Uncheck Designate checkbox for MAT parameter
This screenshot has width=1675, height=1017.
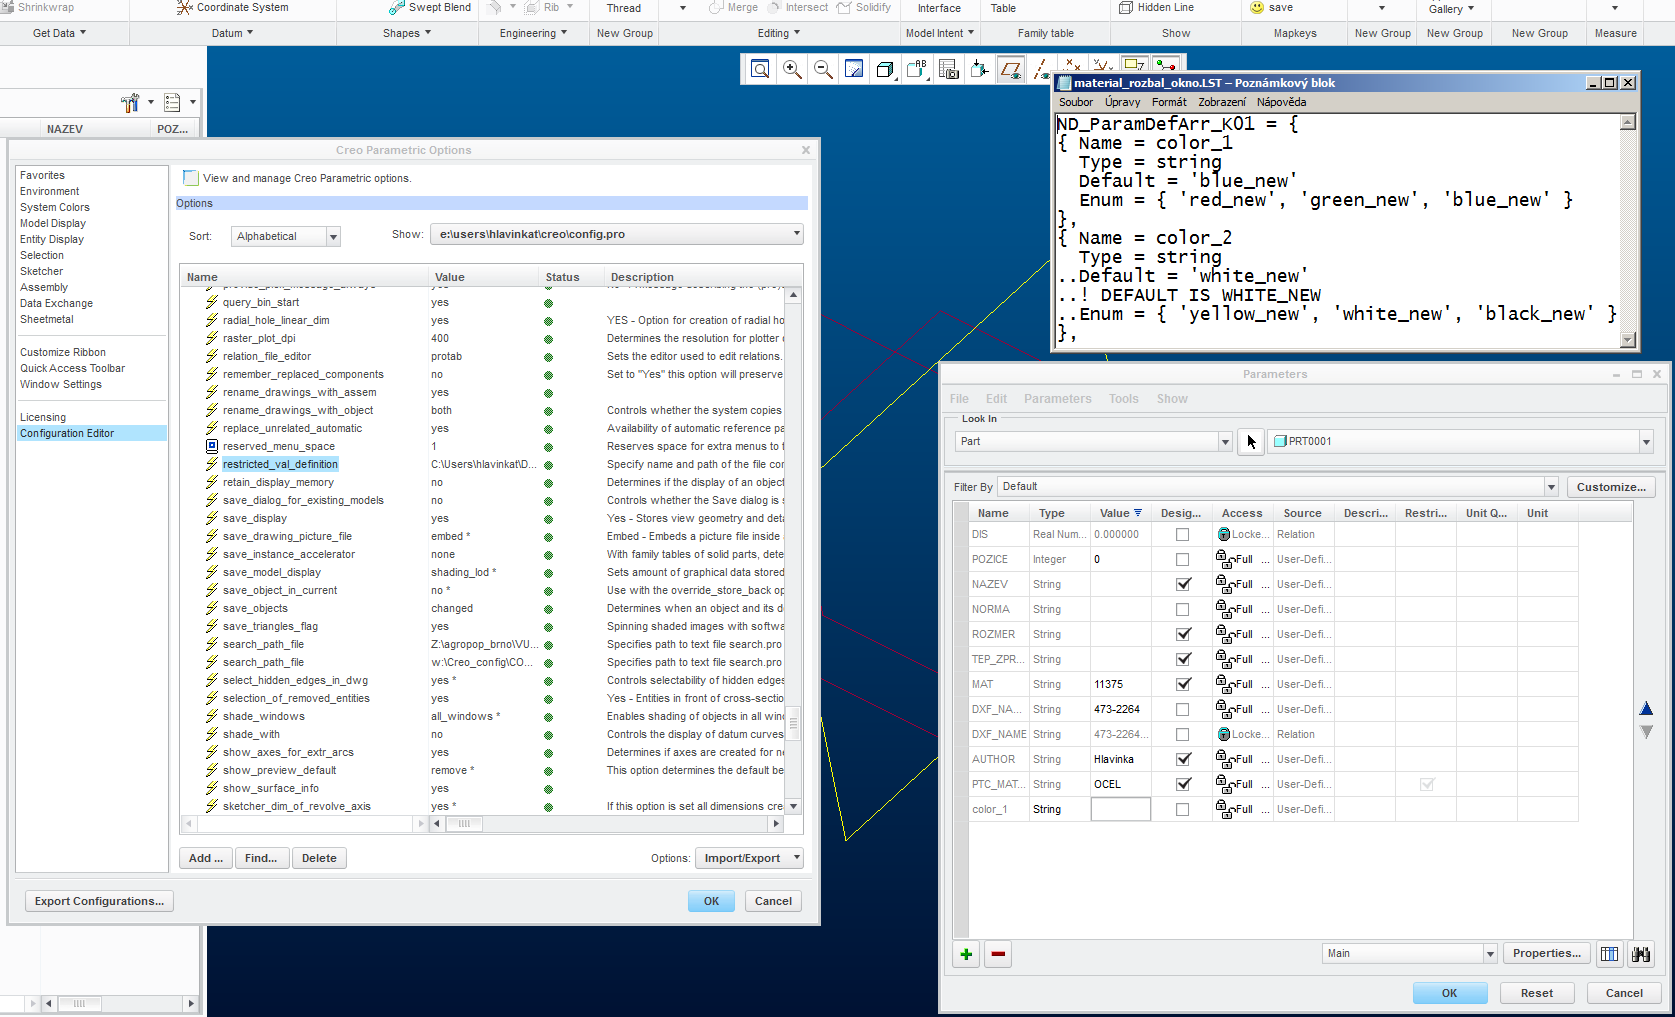1183,685
